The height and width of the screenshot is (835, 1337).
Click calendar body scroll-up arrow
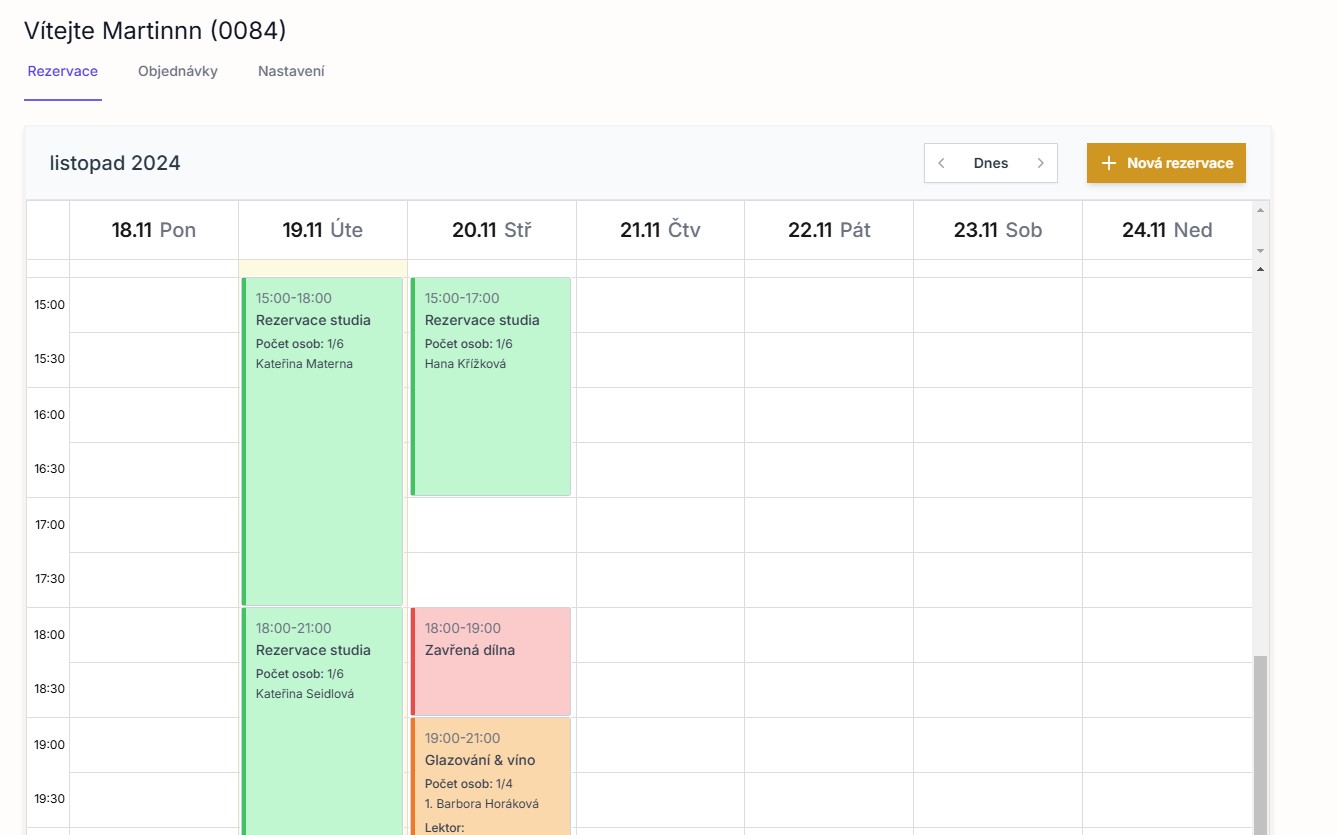coord(1260,269)
